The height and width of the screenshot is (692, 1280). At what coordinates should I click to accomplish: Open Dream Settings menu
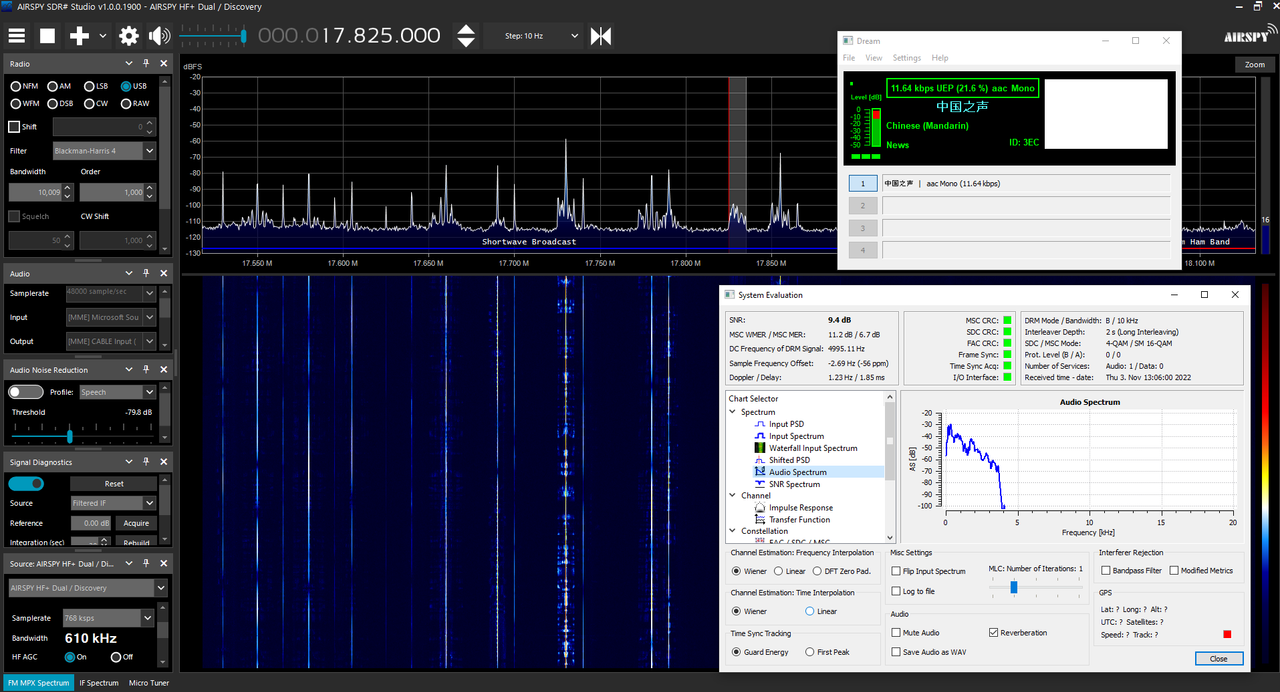(907, 58)
